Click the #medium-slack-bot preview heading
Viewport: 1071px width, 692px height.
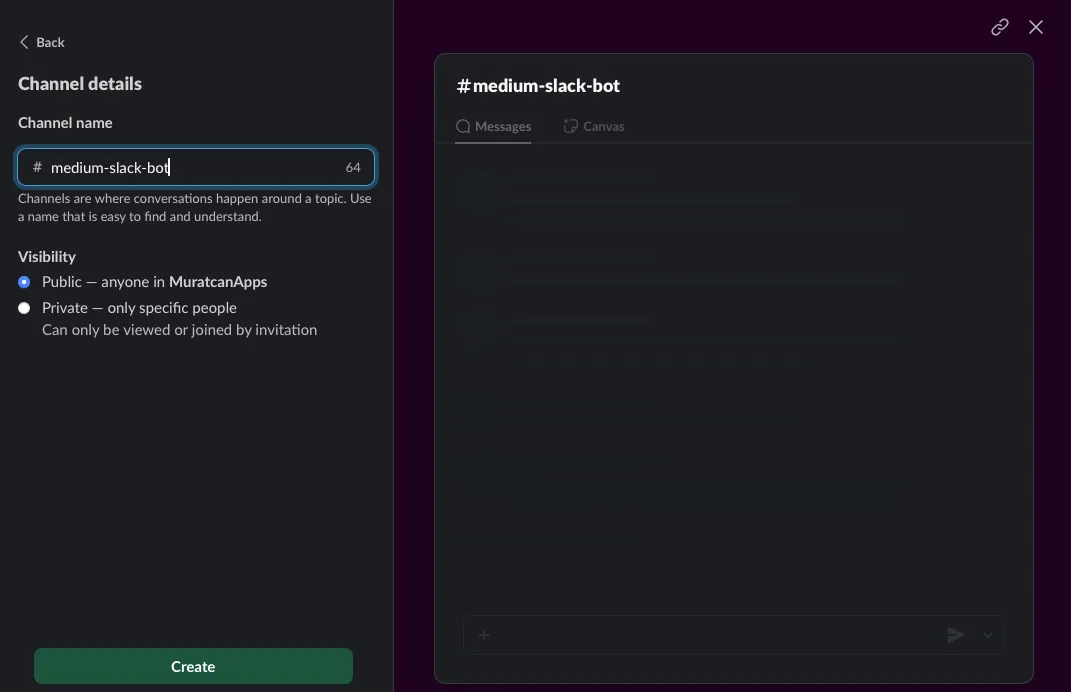click(538, 85)
